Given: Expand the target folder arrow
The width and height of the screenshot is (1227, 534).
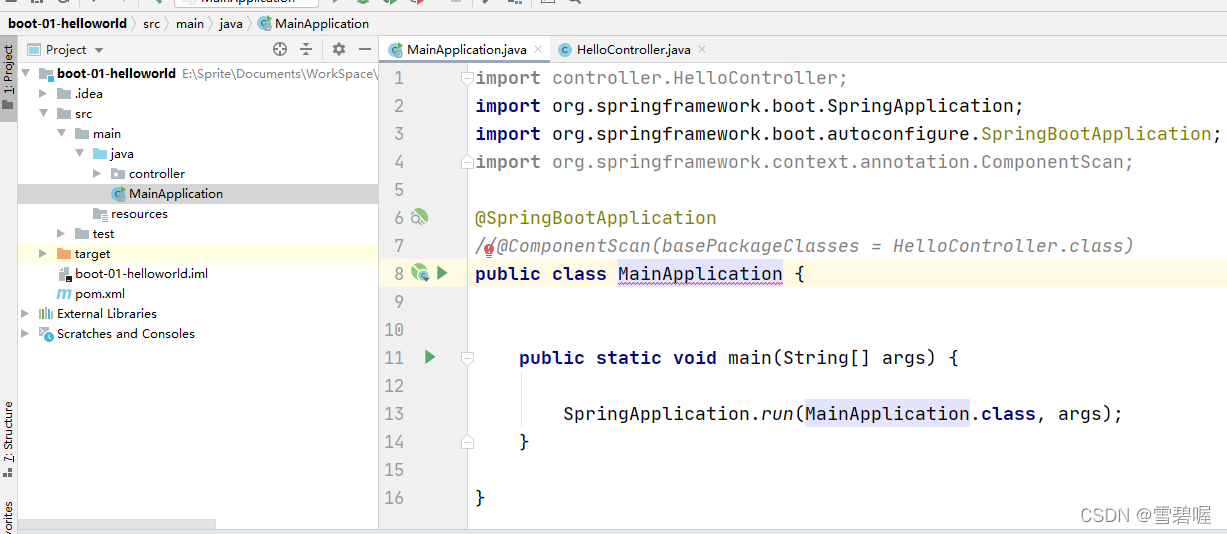Looking at the screenshot, I should coord(43,253).
